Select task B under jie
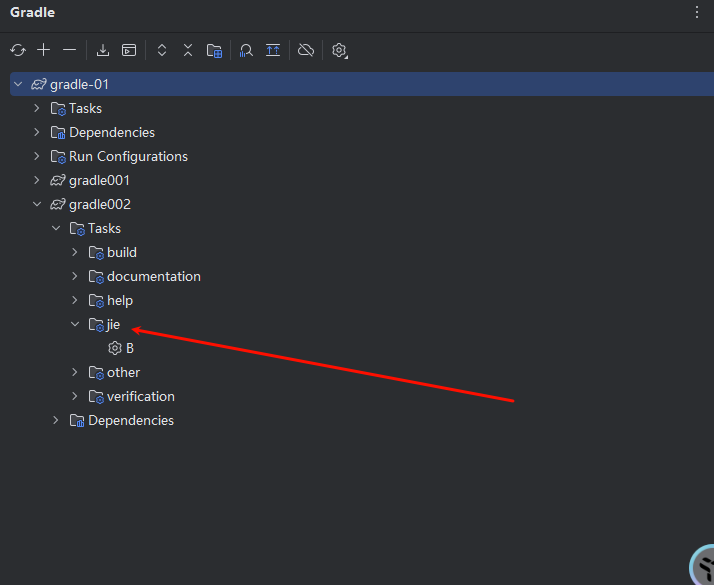The image size is (714, 585). [130, 349]
